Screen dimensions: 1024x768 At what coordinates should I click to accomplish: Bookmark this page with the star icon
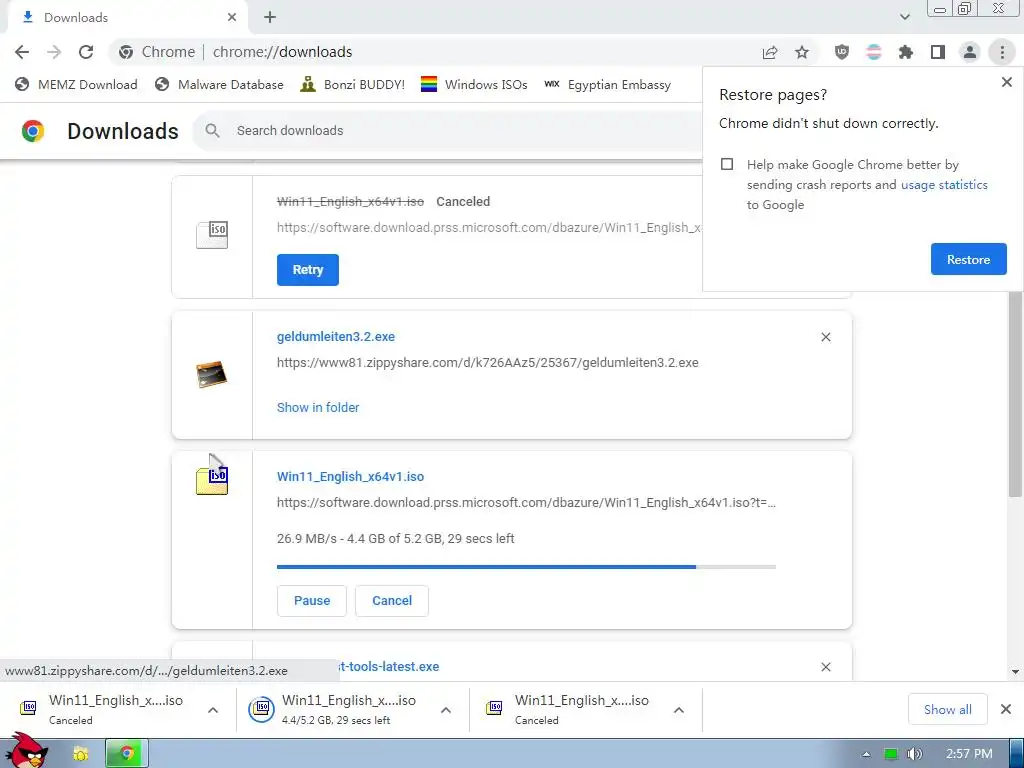(x=802, y=52)
